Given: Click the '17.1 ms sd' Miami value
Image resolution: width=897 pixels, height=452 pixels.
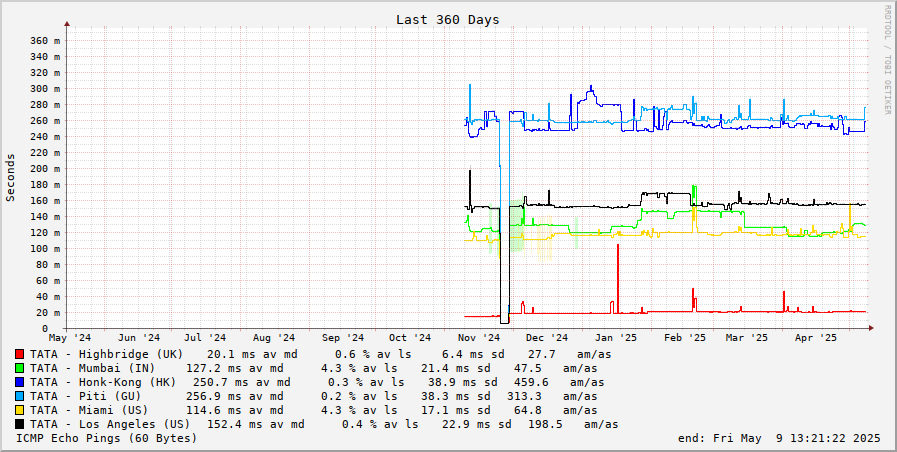Looking at the screenshot, I should click(x=456, y=410).
